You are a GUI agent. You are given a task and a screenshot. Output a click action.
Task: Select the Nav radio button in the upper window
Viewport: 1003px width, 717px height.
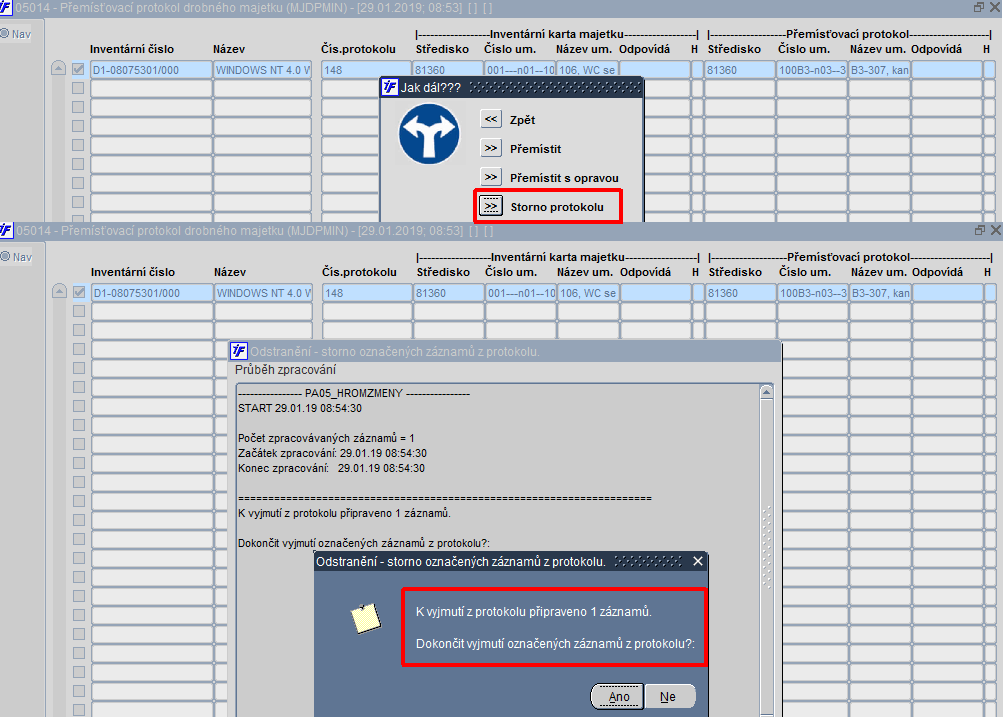[4, 33]
